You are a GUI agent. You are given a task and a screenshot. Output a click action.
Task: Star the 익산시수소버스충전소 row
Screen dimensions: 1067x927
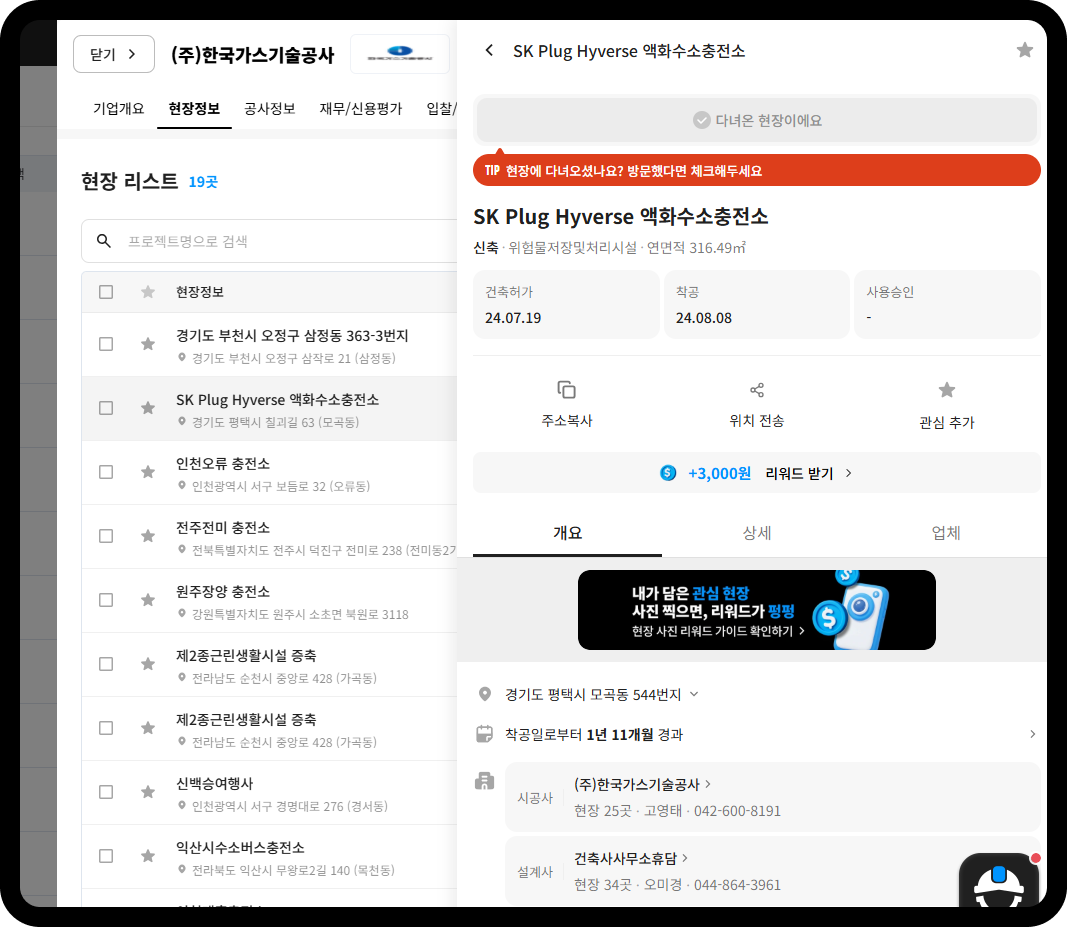[148, 856]
